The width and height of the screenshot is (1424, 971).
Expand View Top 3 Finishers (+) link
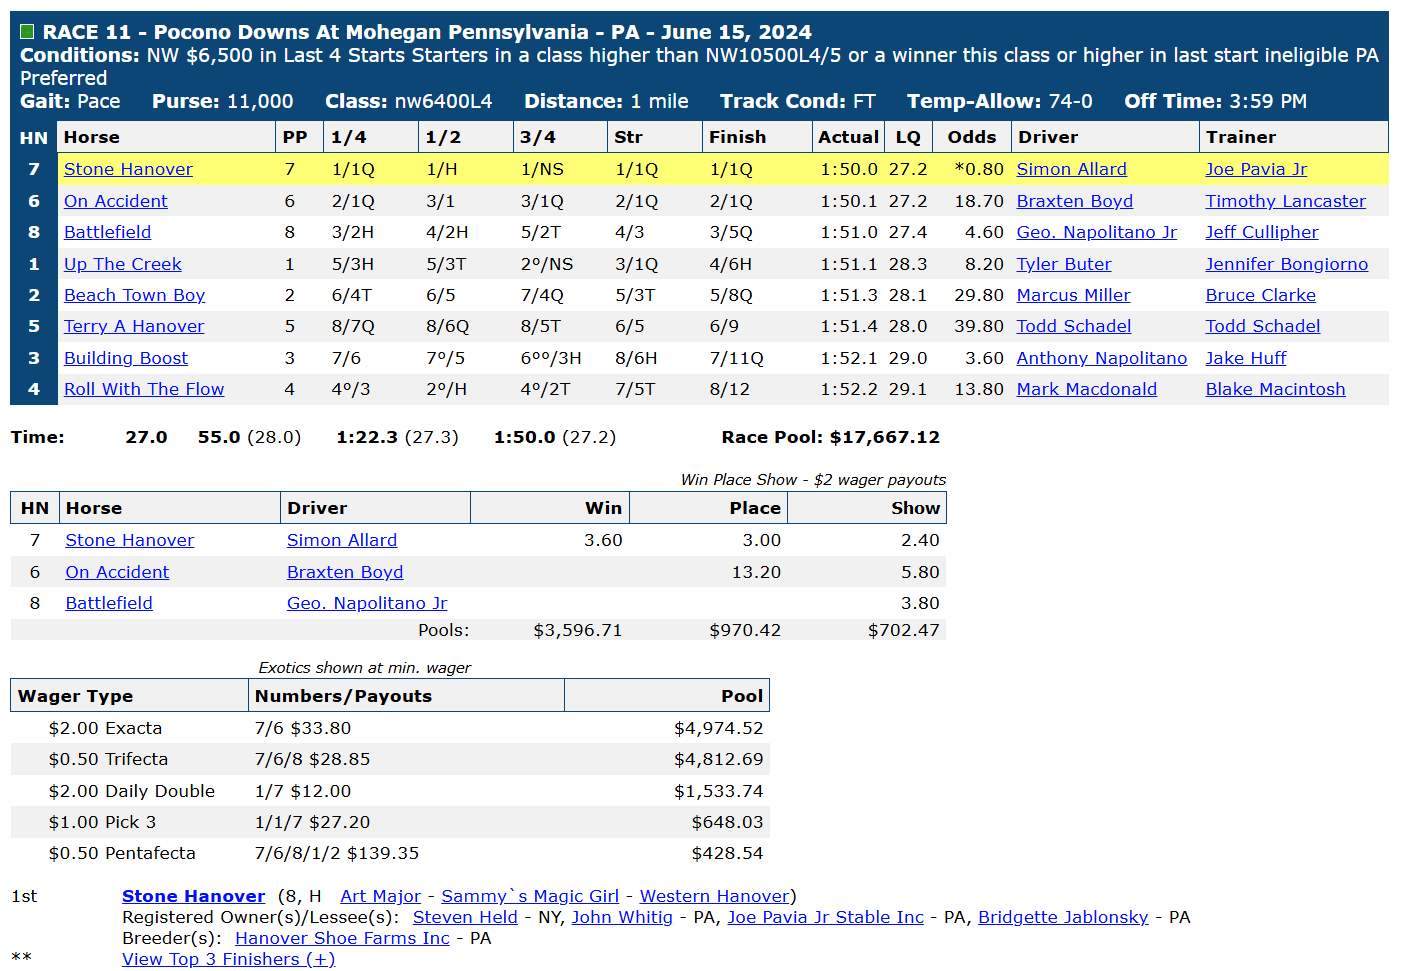pos(228,959)
